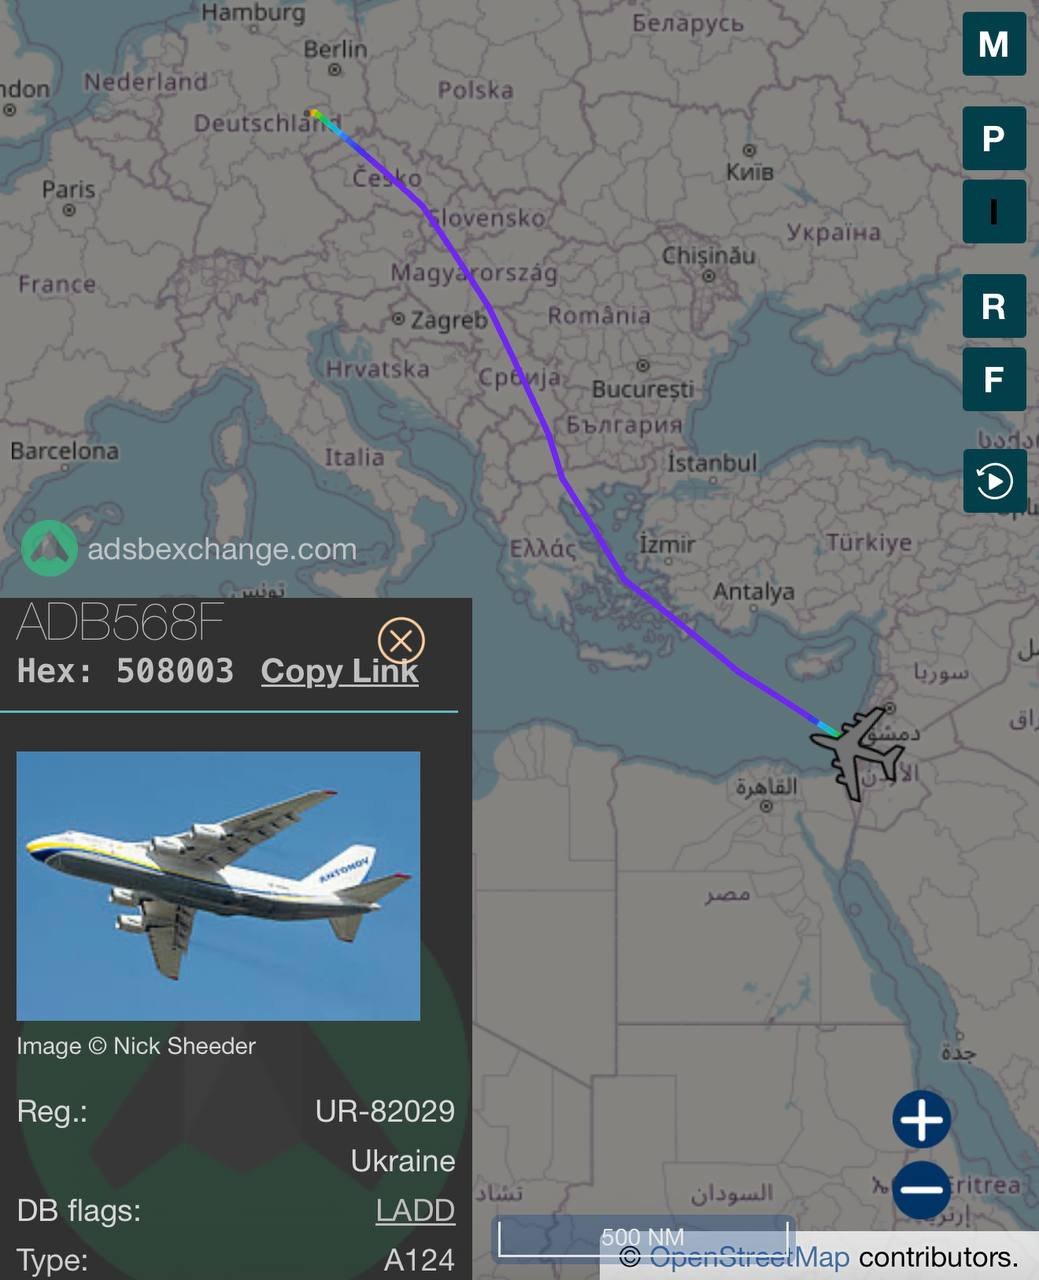Open the Antonov aircraft photo thumbnail

pyautogui.click(x=218, y=885)
